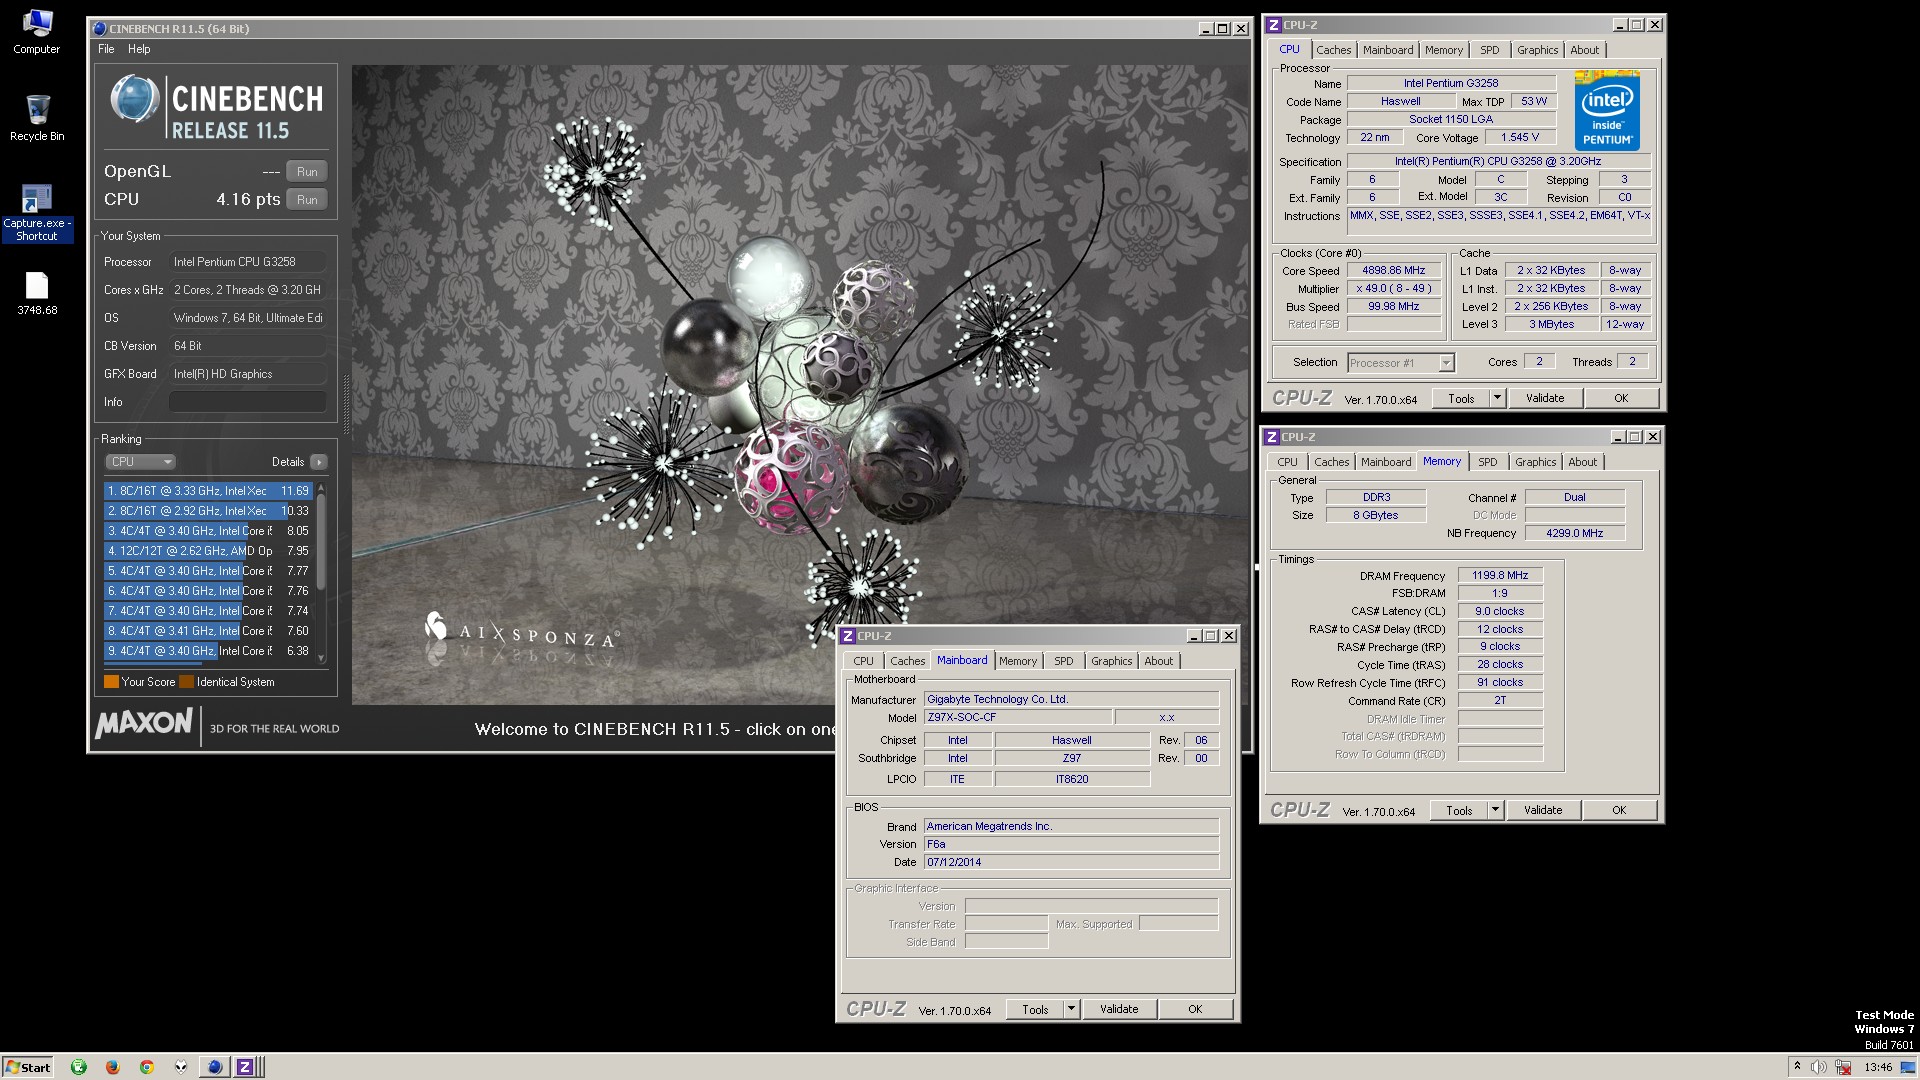This screenshot has height=1080, width=1920.
Task: Launch Firefox from the quick launch bar
Action: (x=112, y=1067)
